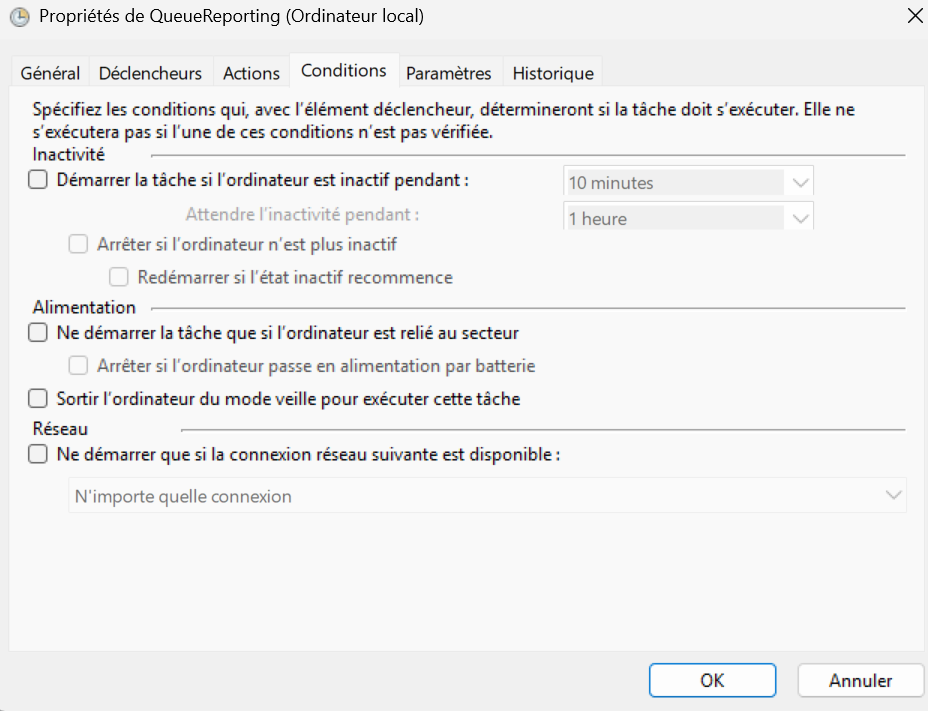Switch to the Général tab

click(49, 72)
